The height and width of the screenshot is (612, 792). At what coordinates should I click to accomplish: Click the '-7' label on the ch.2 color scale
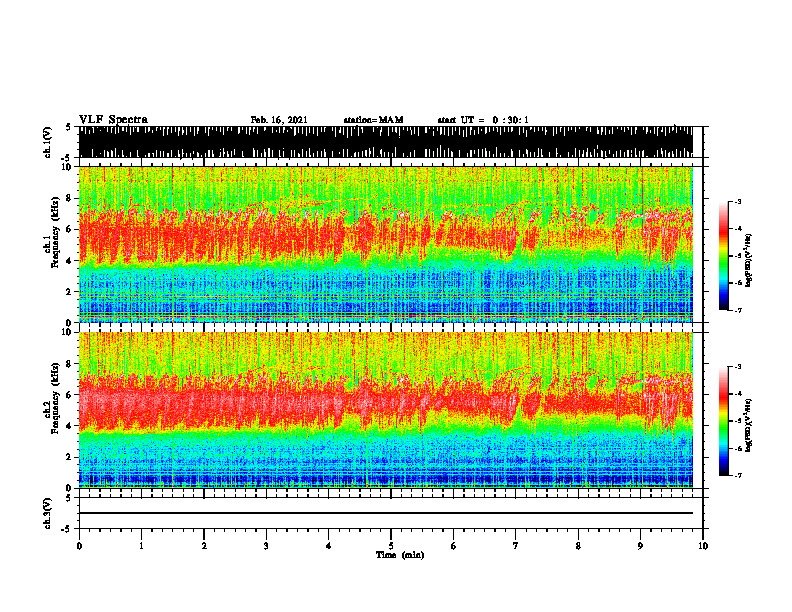(x=738, y=475)
